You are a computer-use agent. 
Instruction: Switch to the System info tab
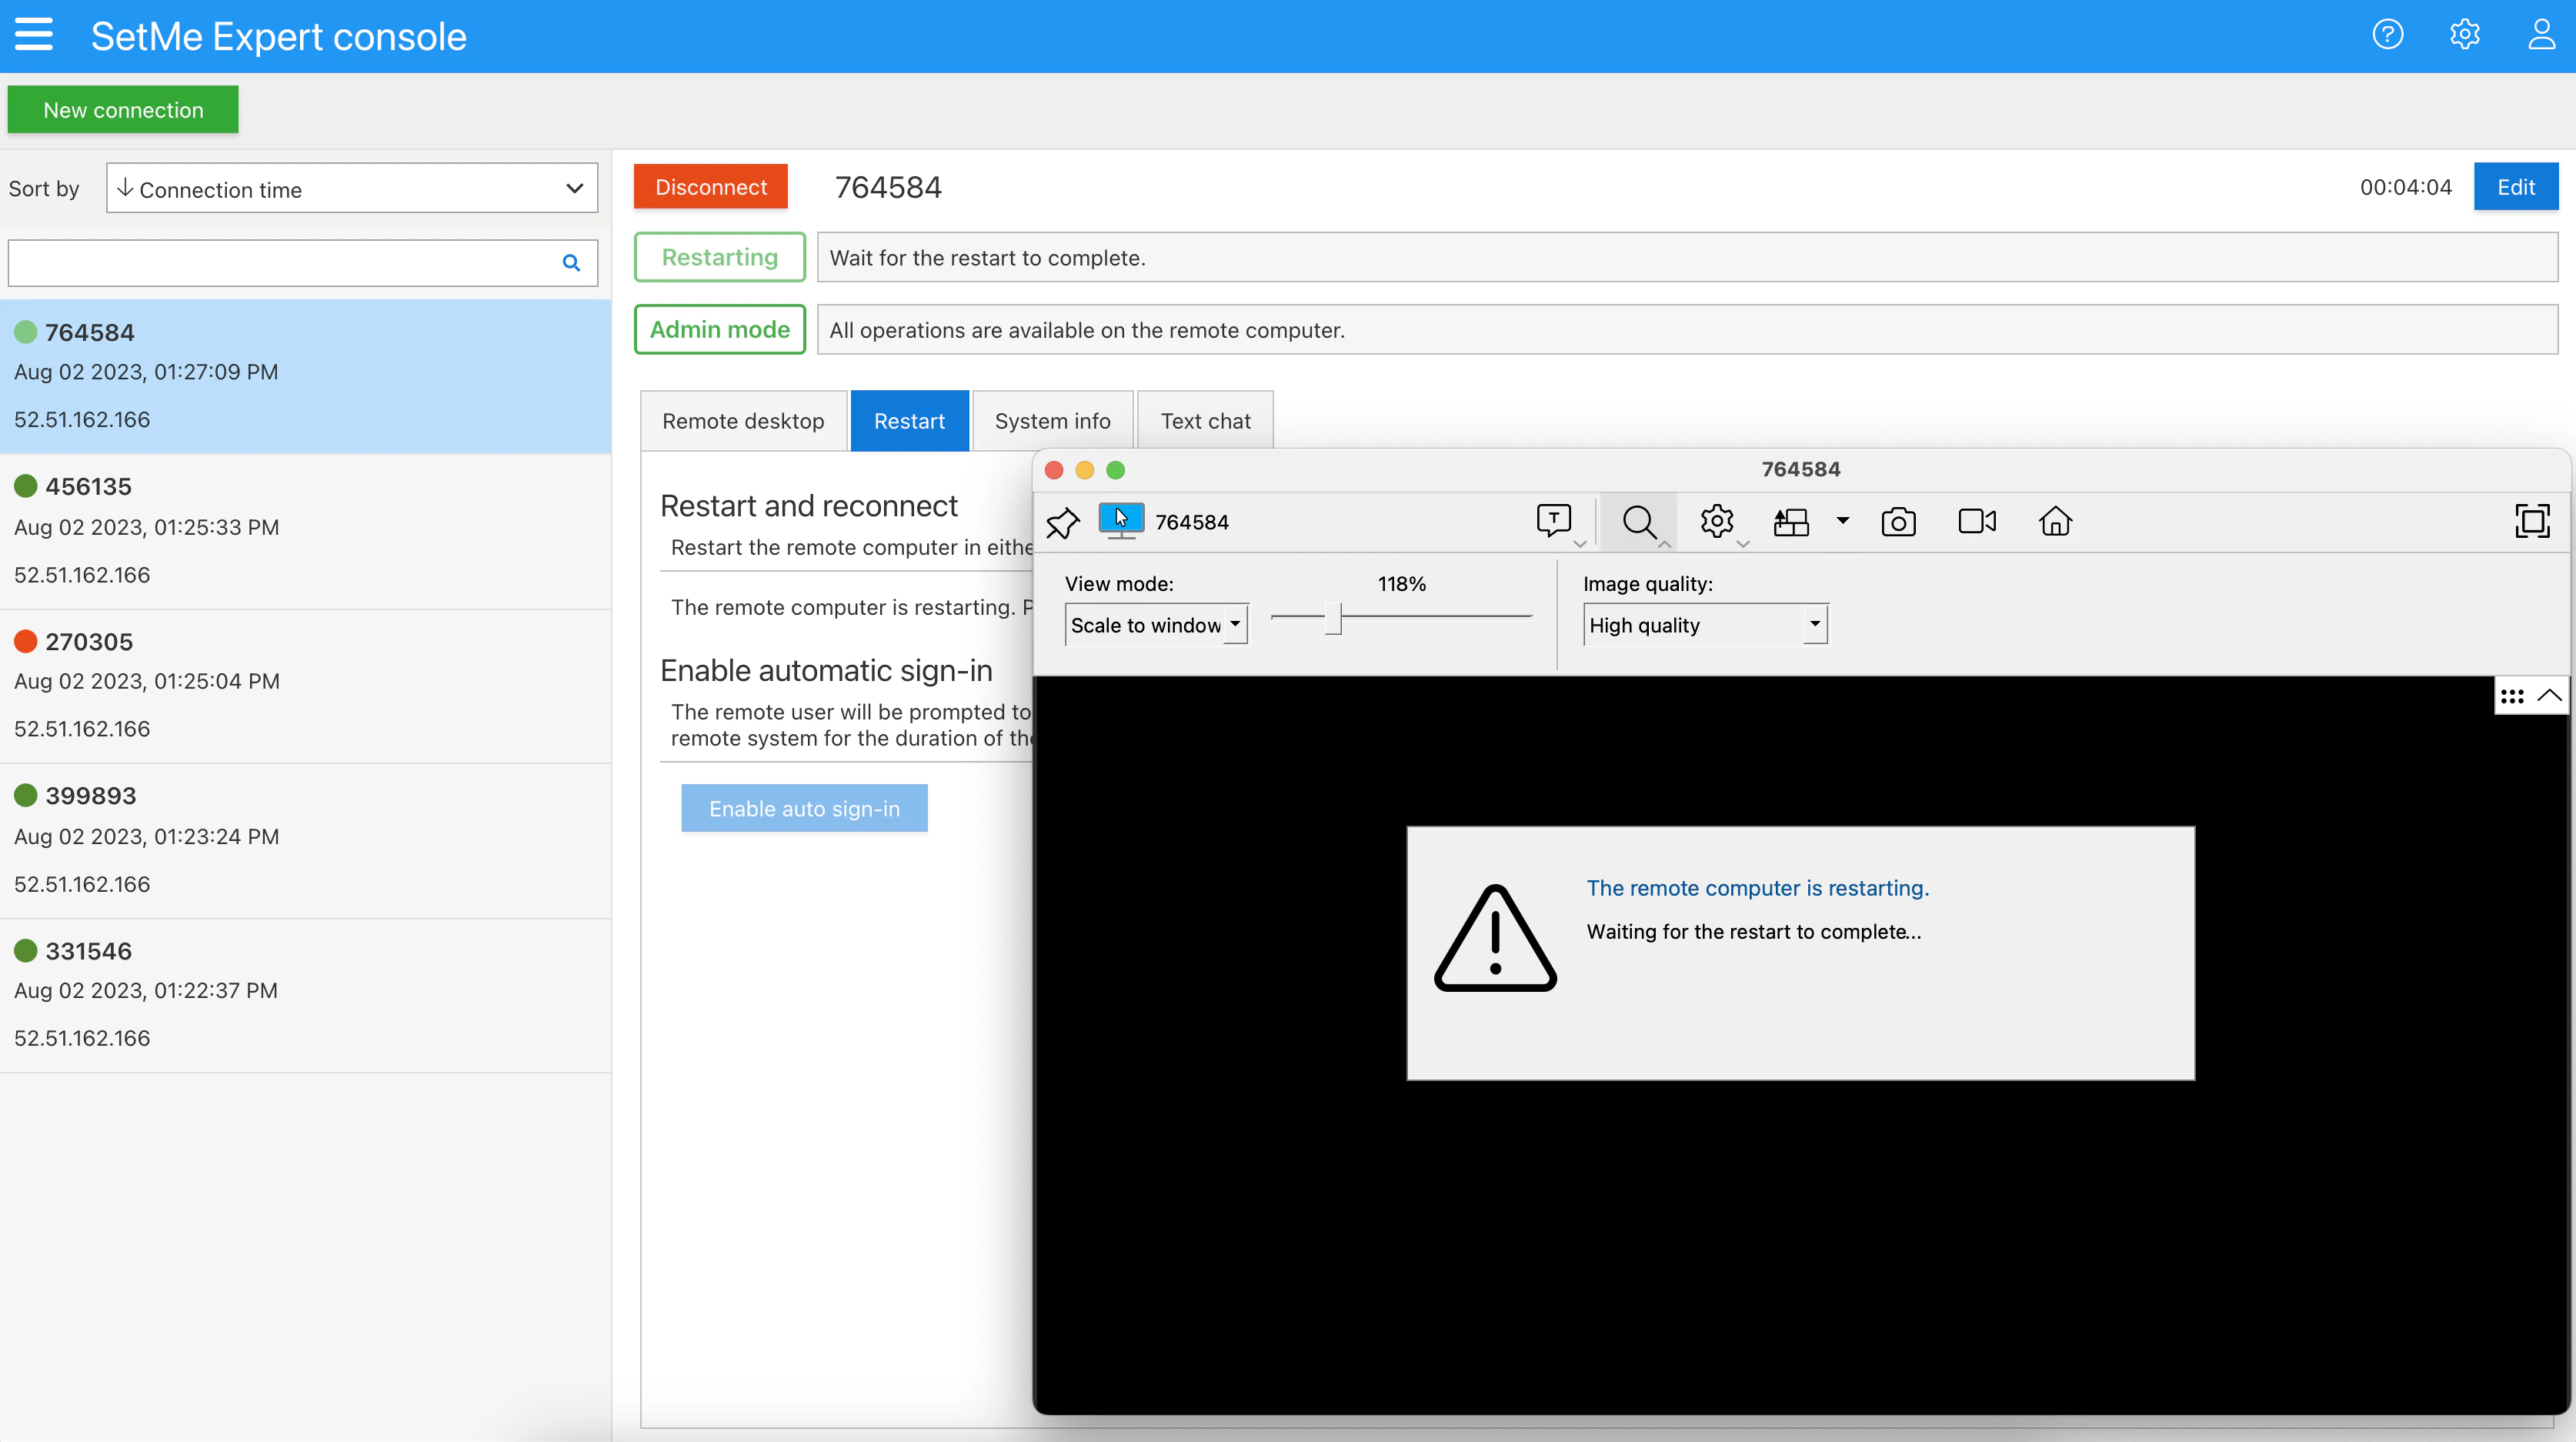click(x=1052, y=420)
